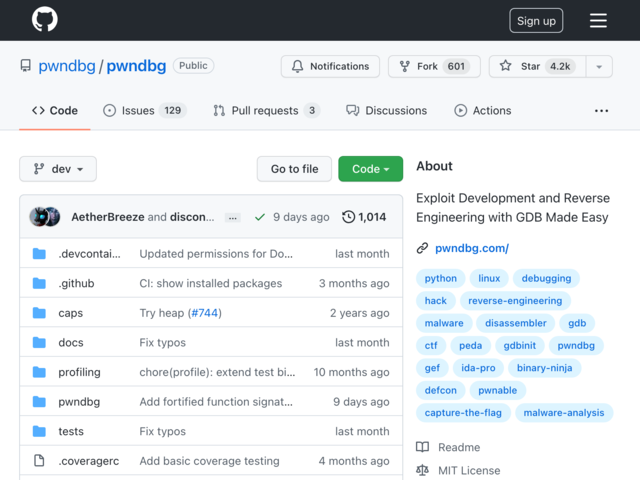
Task: Open the Discussions tab
Action: 387,111
